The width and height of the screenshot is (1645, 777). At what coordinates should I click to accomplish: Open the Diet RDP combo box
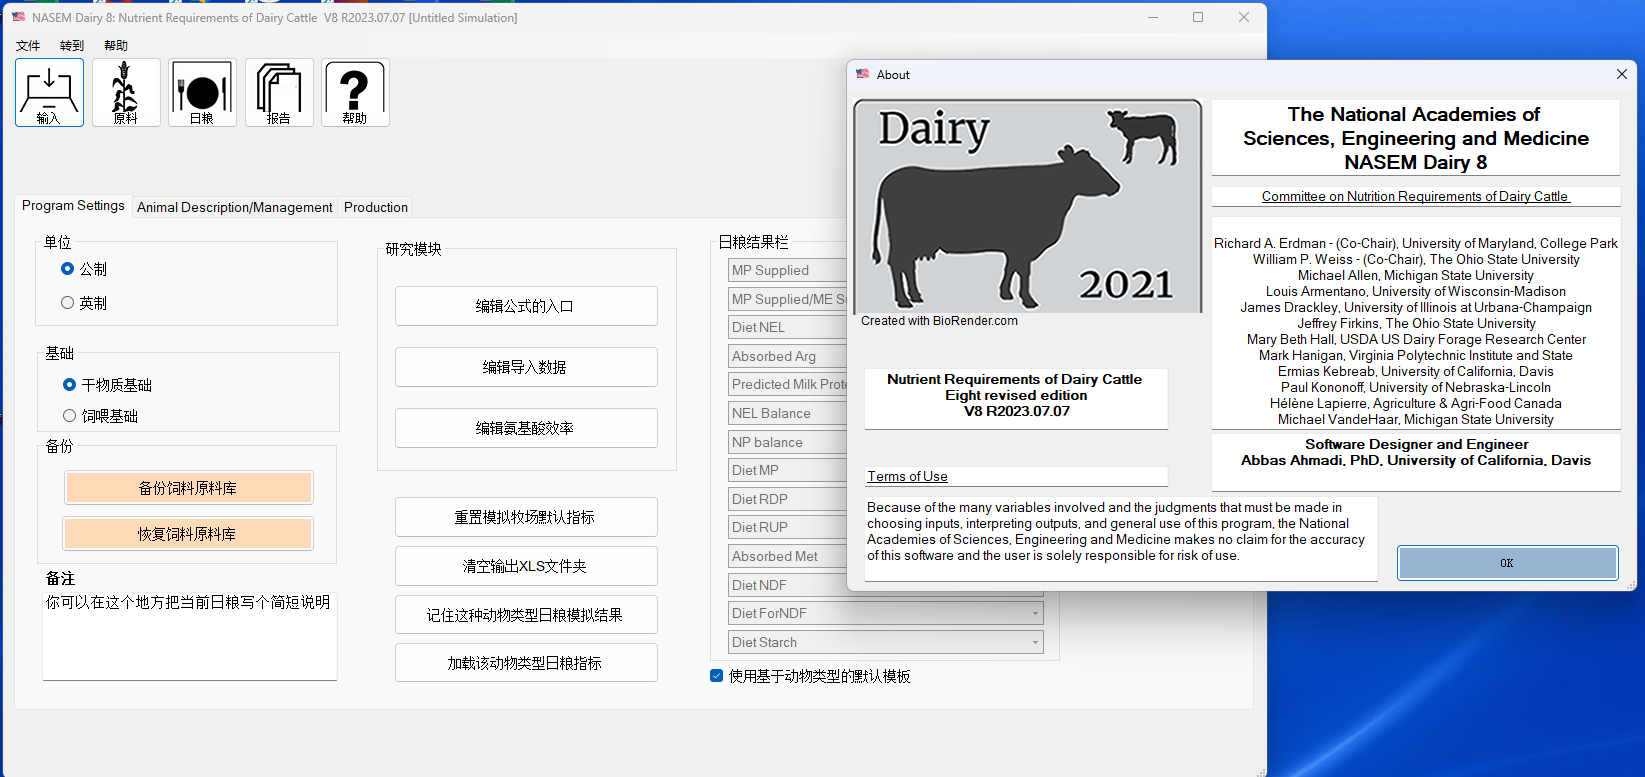coord(787,499)
